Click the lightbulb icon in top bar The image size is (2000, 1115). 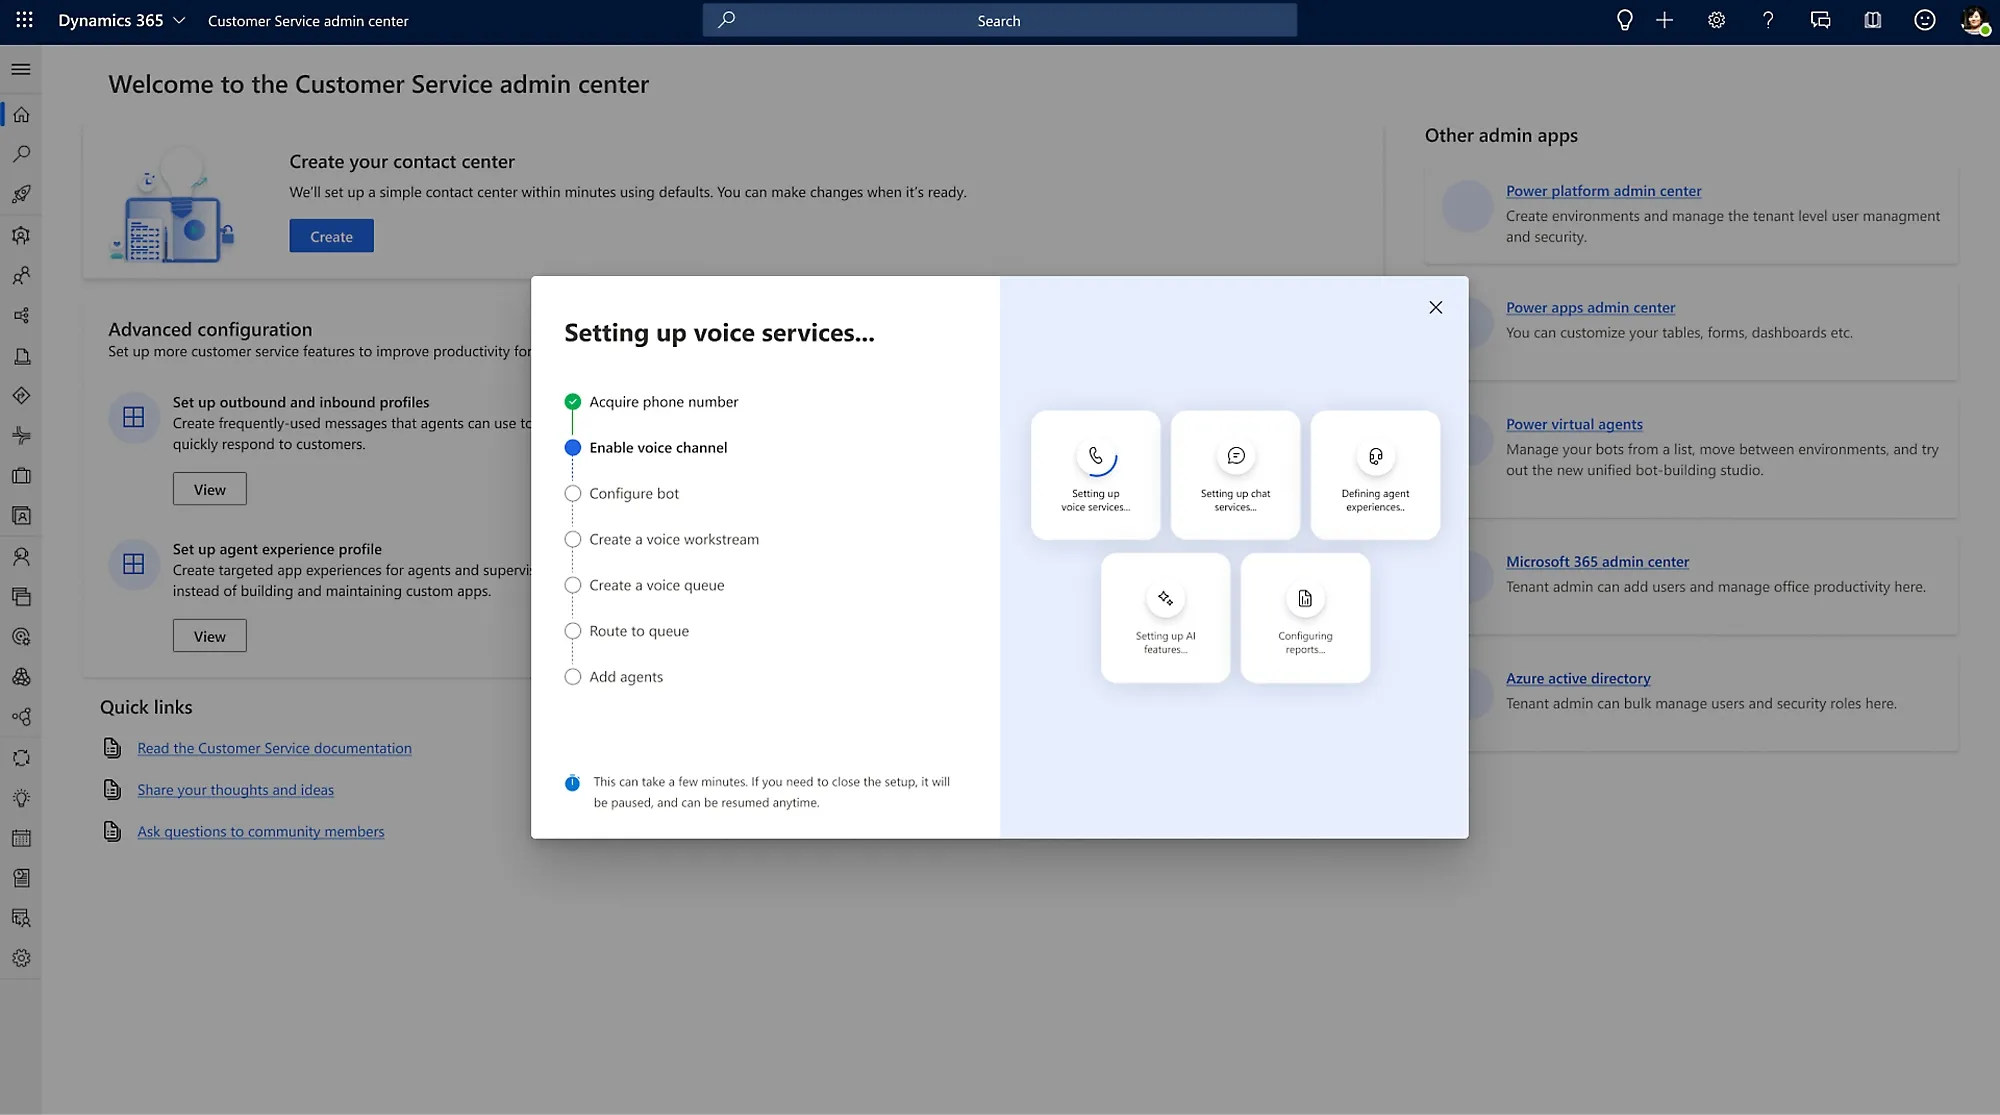pyautogui.click(x=1624, y=20)
